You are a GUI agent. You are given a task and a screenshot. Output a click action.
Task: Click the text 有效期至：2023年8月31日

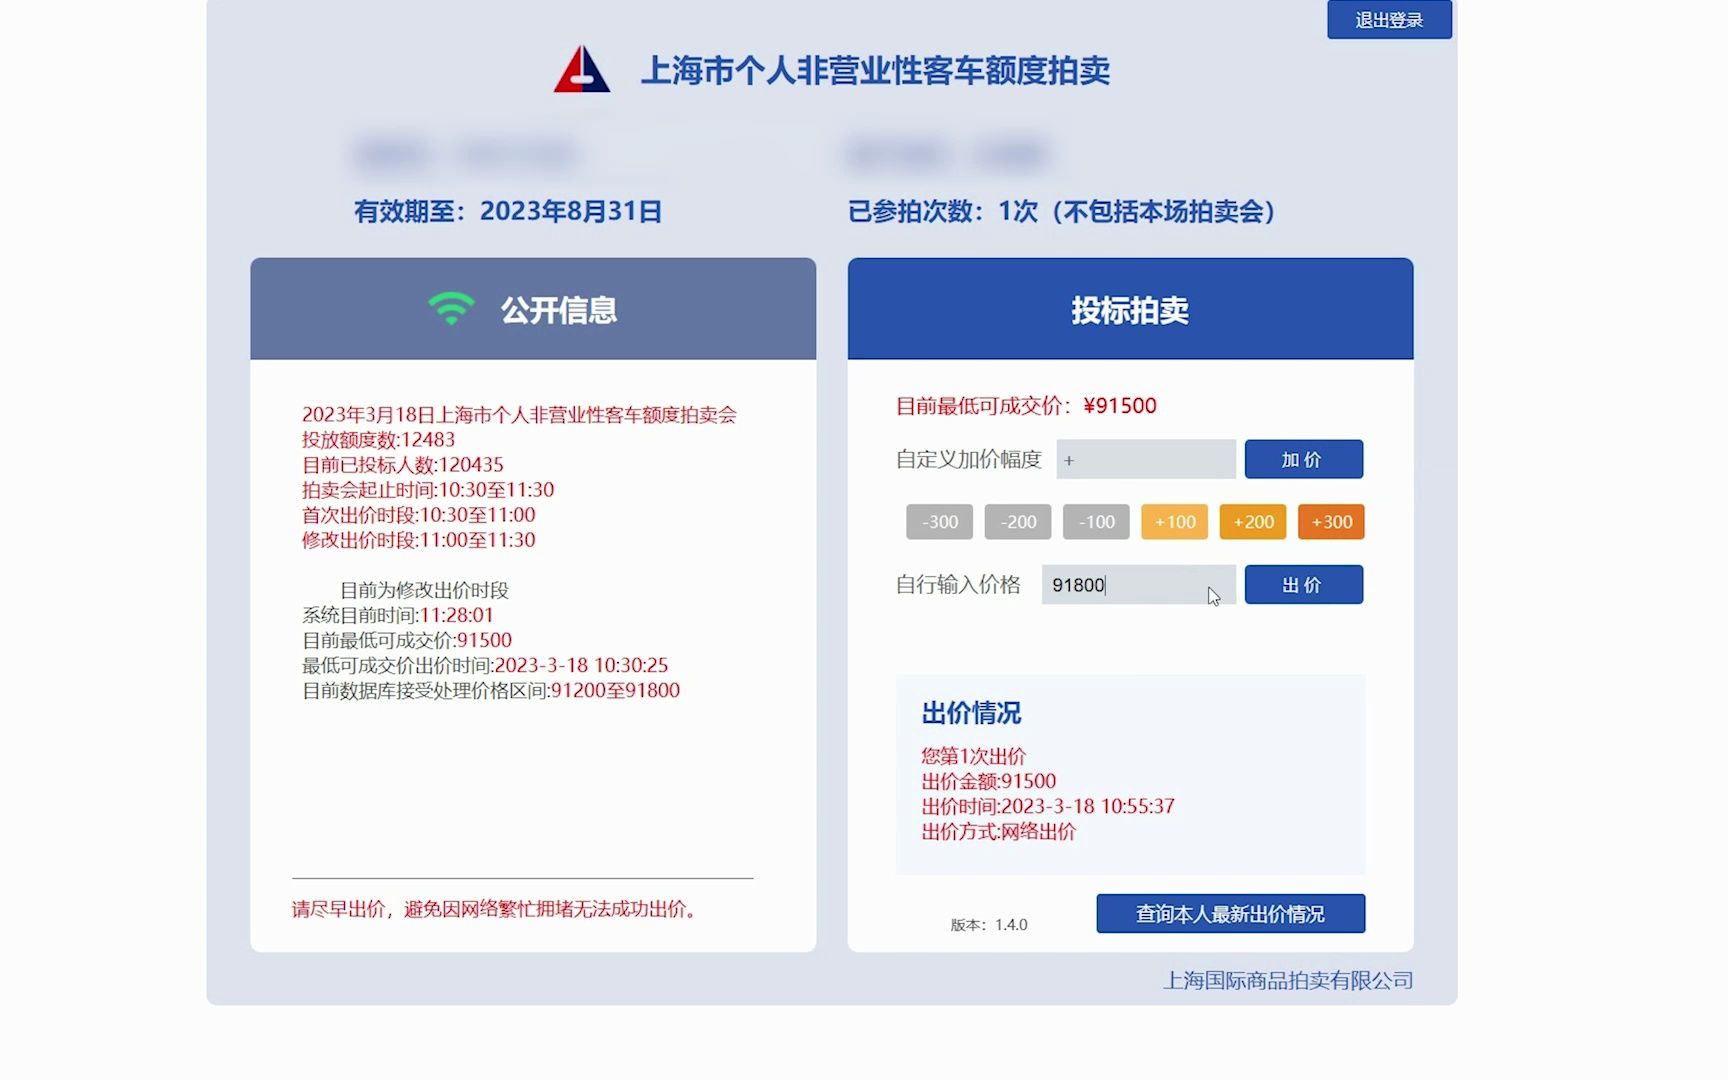[x=508, y=211]
